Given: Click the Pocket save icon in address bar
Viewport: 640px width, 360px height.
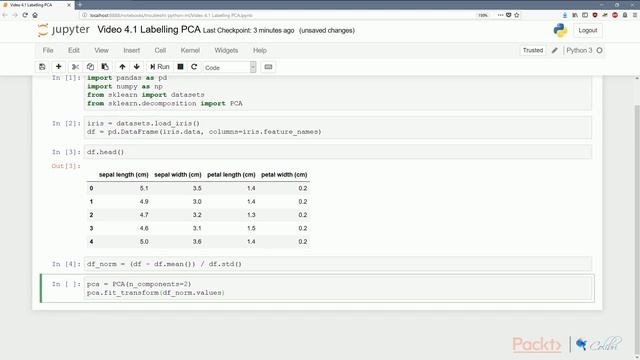Looking at the screenshot, I should click(509, 15).
